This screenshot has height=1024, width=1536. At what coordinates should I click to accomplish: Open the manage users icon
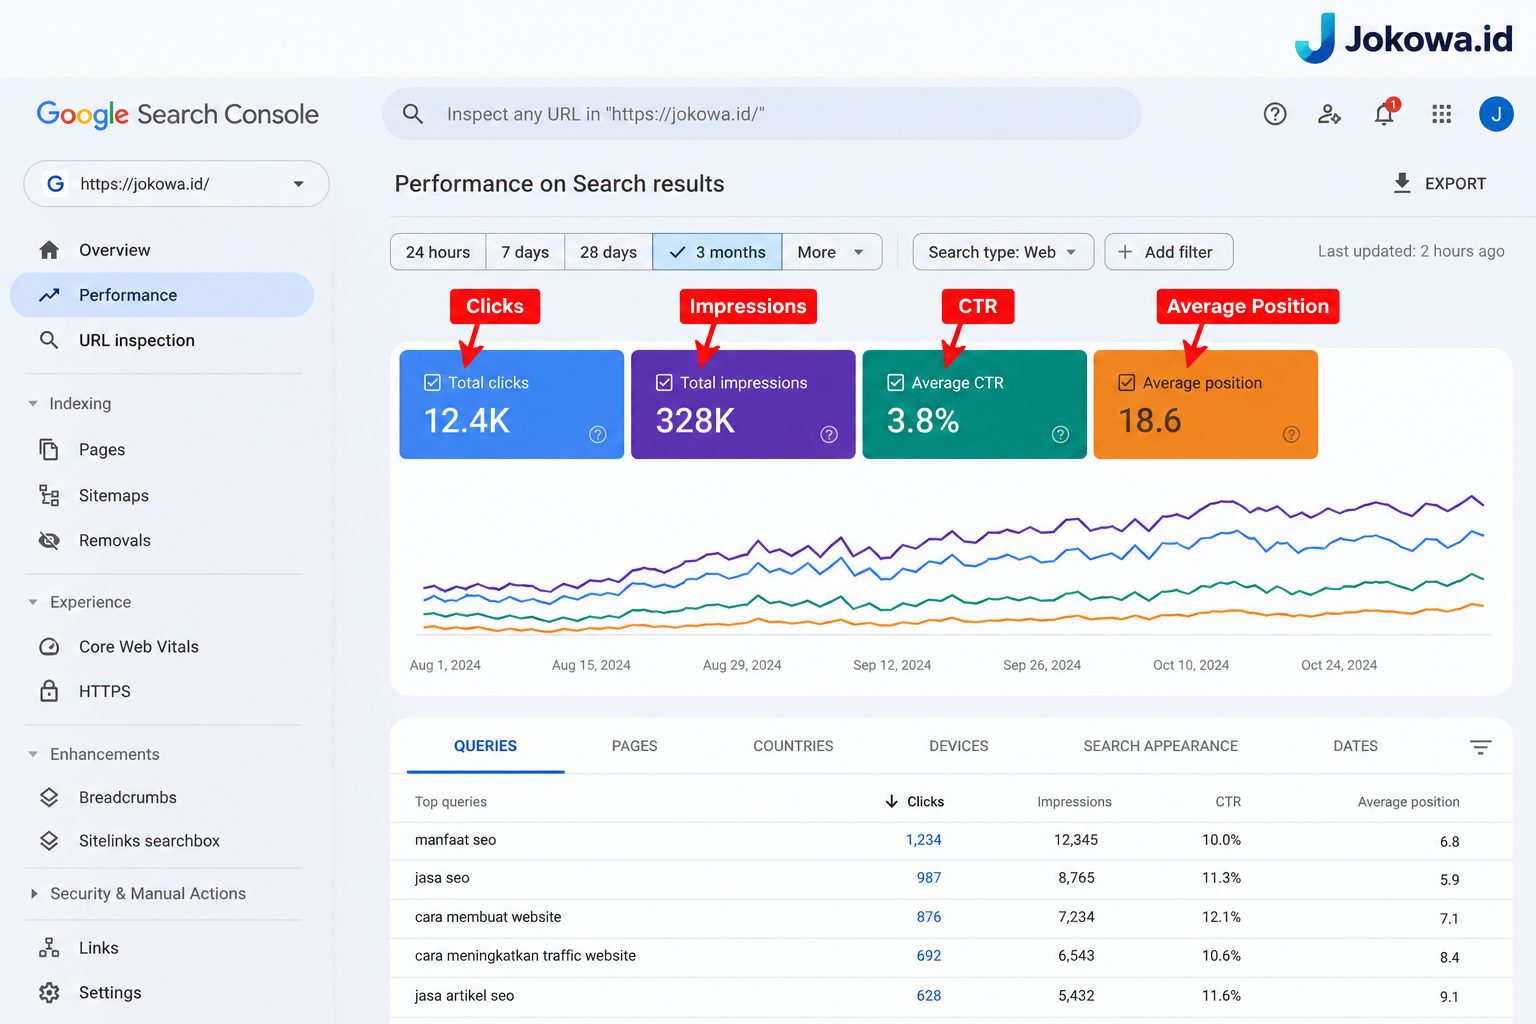point(1329,114)
